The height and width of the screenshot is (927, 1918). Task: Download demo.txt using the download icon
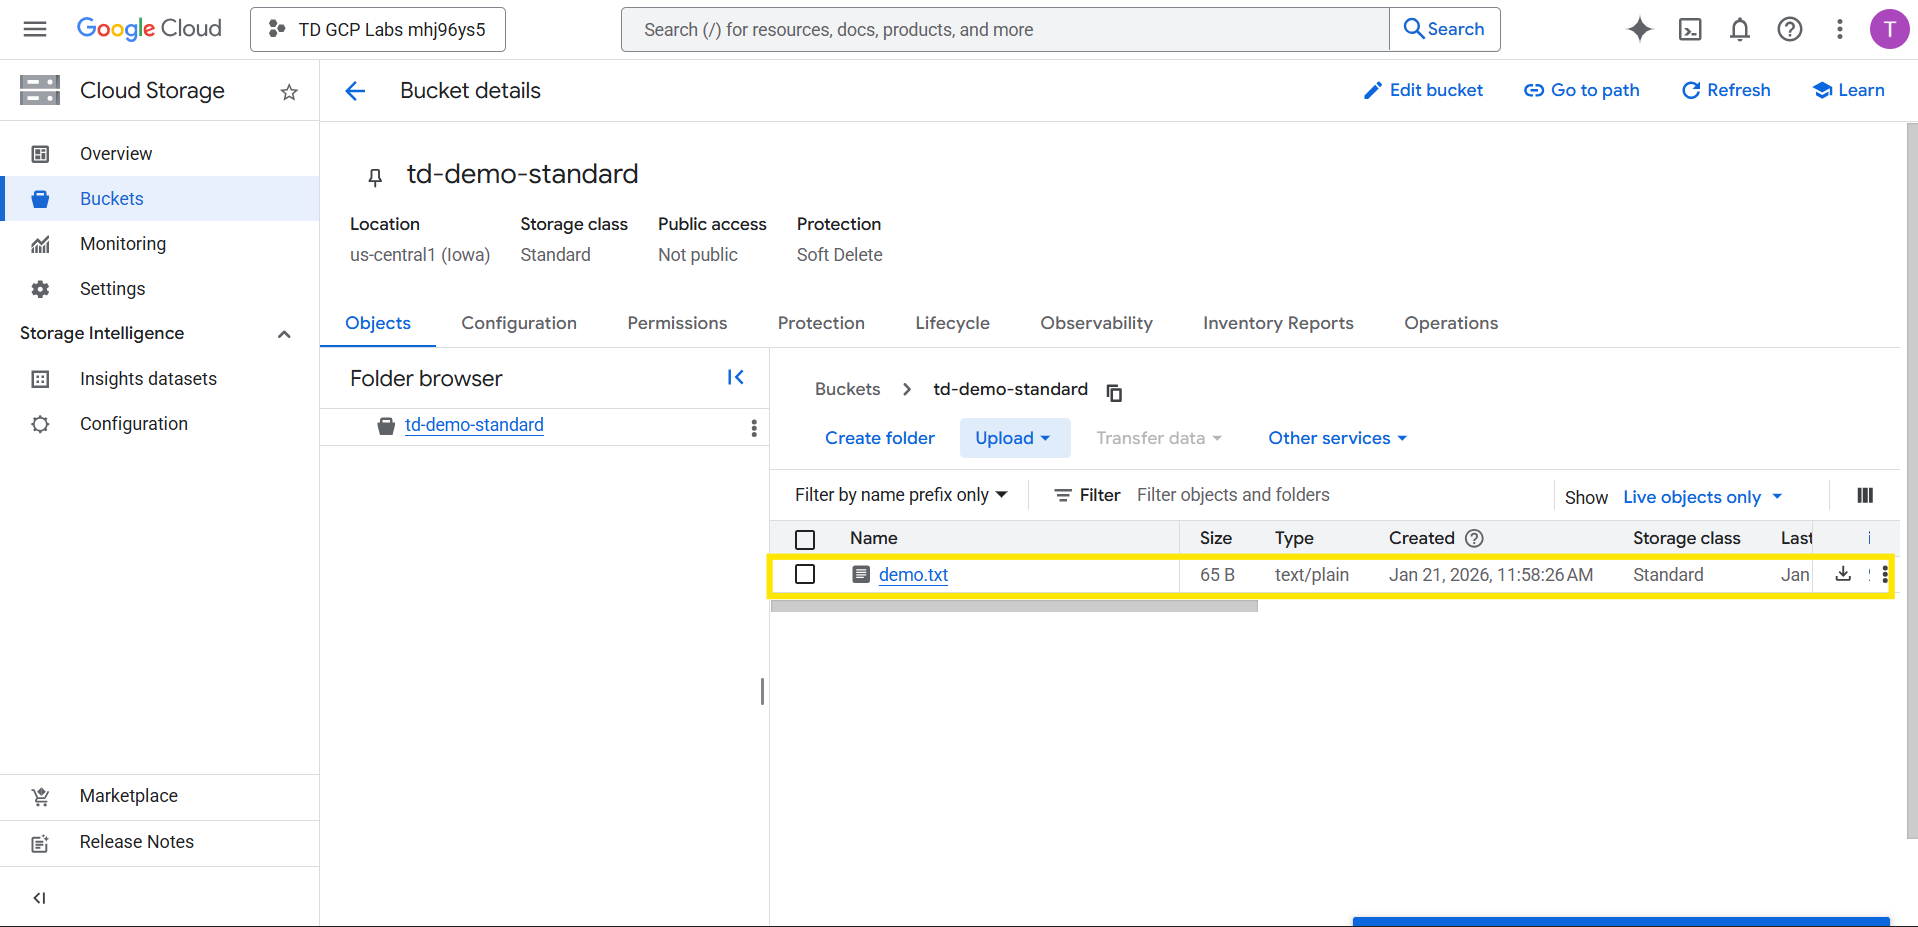point(1843,574)
